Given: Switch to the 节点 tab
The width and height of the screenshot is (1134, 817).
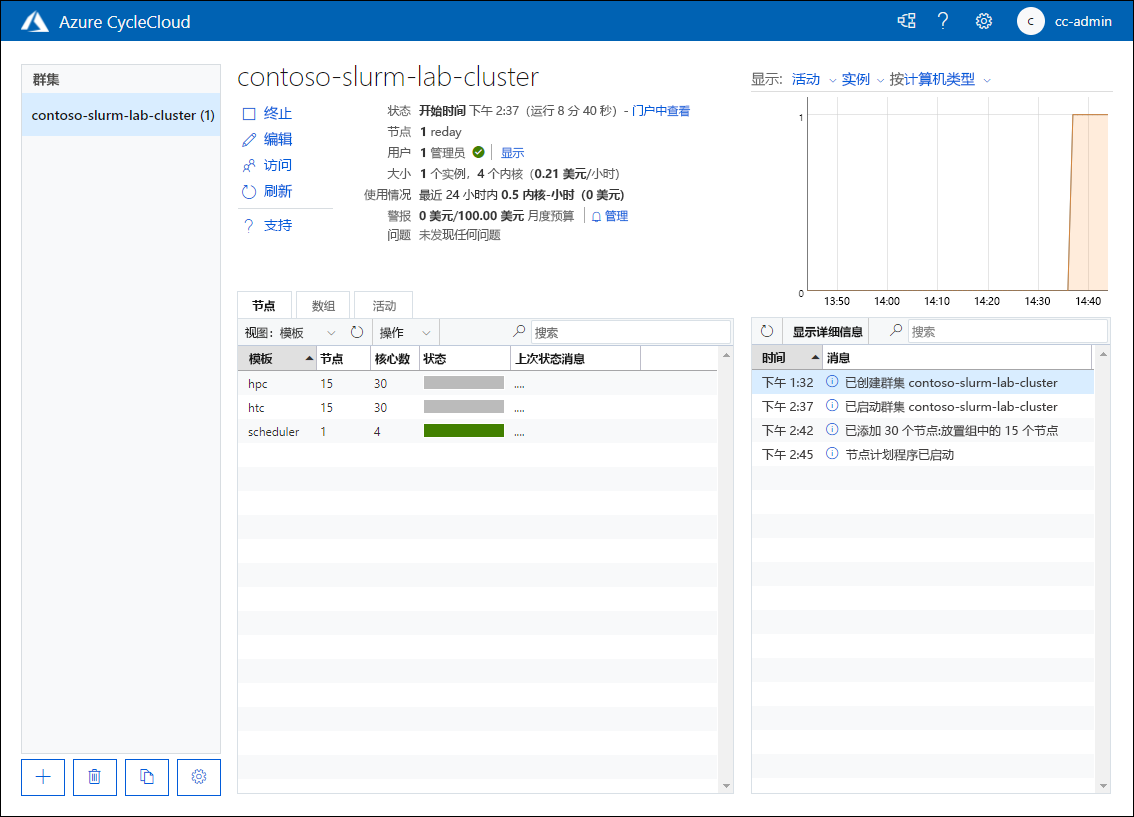Looking at the screenshot, I should [x=264, y=306].
